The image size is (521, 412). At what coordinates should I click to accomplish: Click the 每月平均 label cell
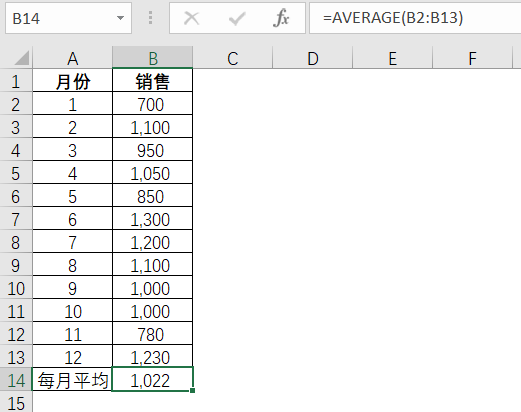pyautogui.click(x=72, y=379)
